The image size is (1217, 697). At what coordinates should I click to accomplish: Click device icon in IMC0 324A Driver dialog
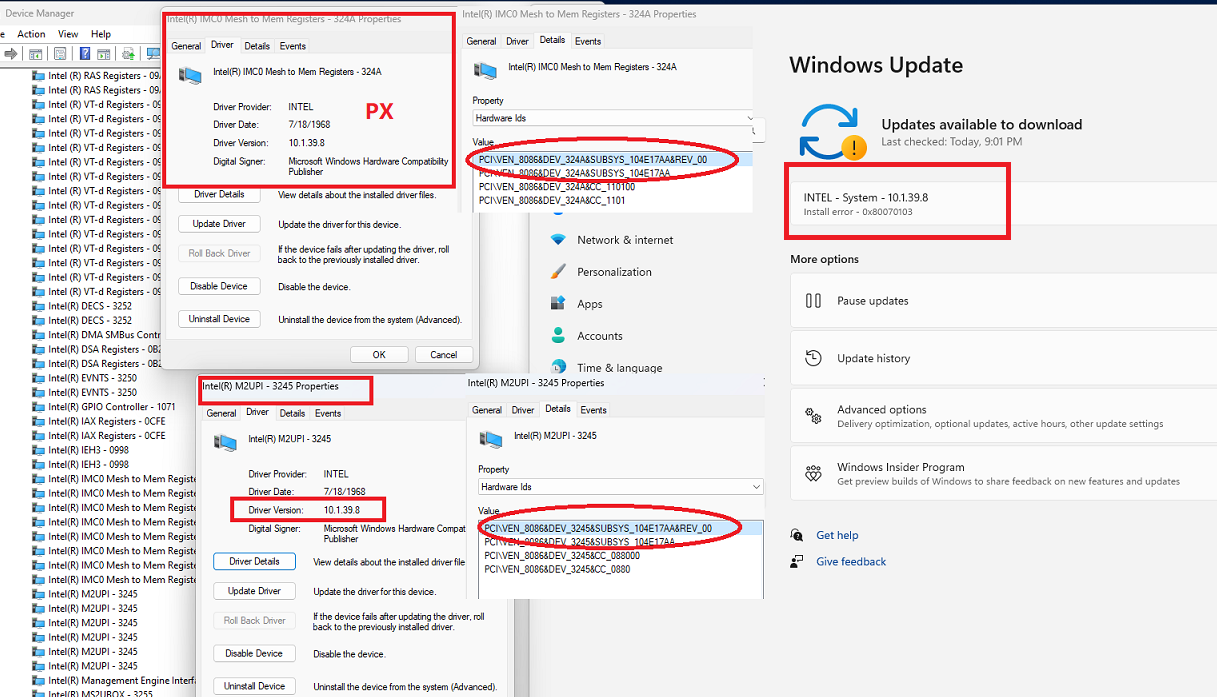188,74
